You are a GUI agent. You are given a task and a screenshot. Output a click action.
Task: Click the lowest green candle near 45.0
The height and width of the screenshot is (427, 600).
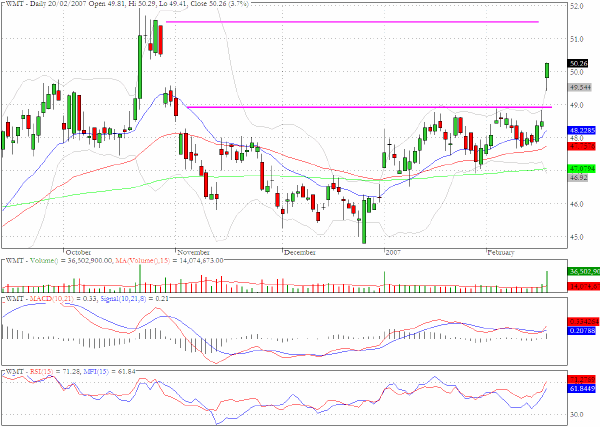(x=364, y=221)
